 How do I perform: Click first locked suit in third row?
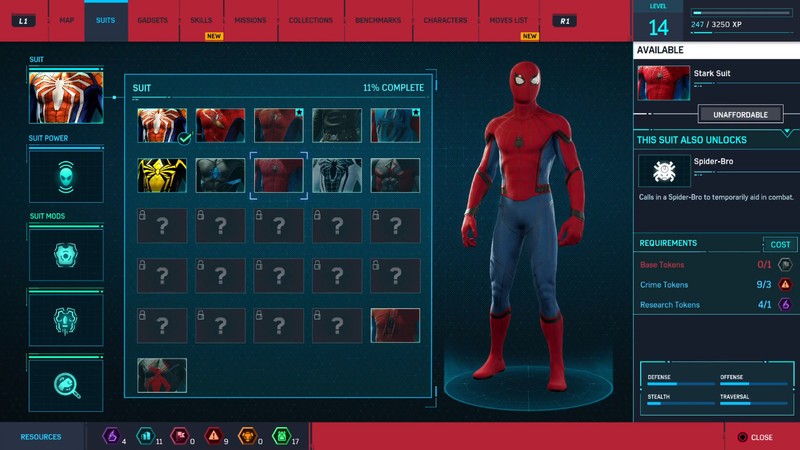[162, 226]
